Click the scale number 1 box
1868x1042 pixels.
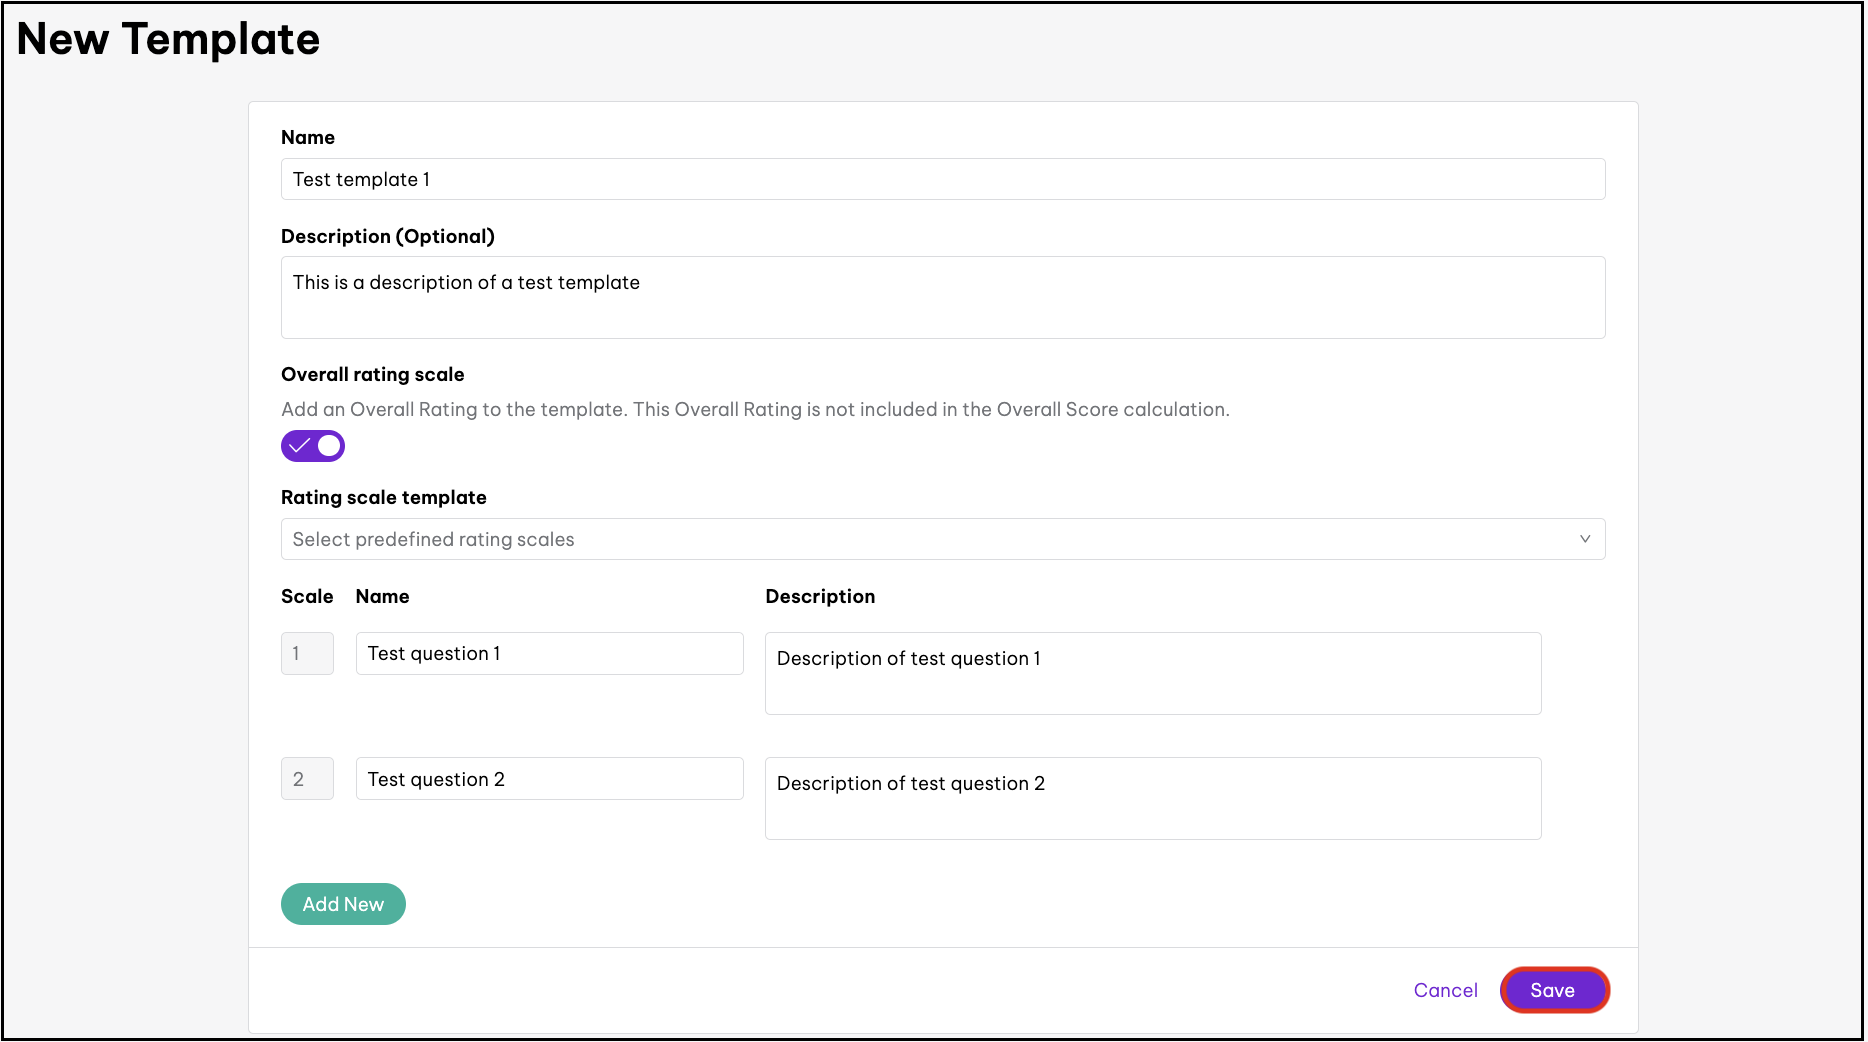[x=307, y=653]
